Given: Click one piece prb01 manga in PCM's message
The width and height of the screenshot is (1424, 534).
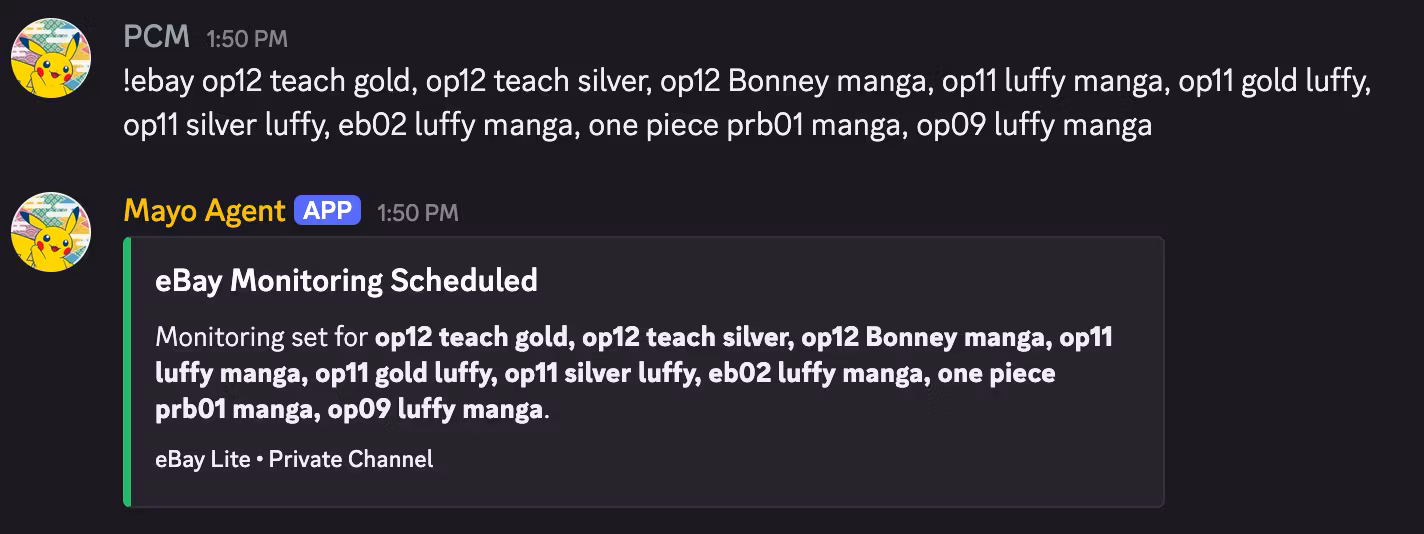Looking at the screenshot, I should 746,125.
